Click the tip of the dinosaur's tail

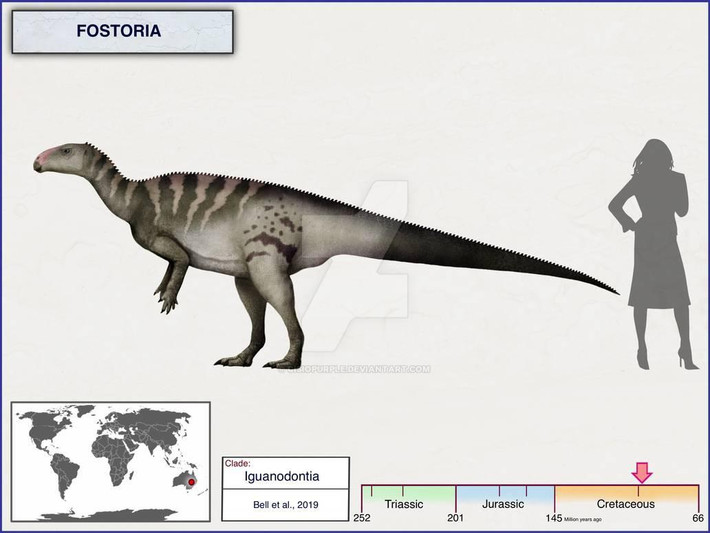point(616,293)
